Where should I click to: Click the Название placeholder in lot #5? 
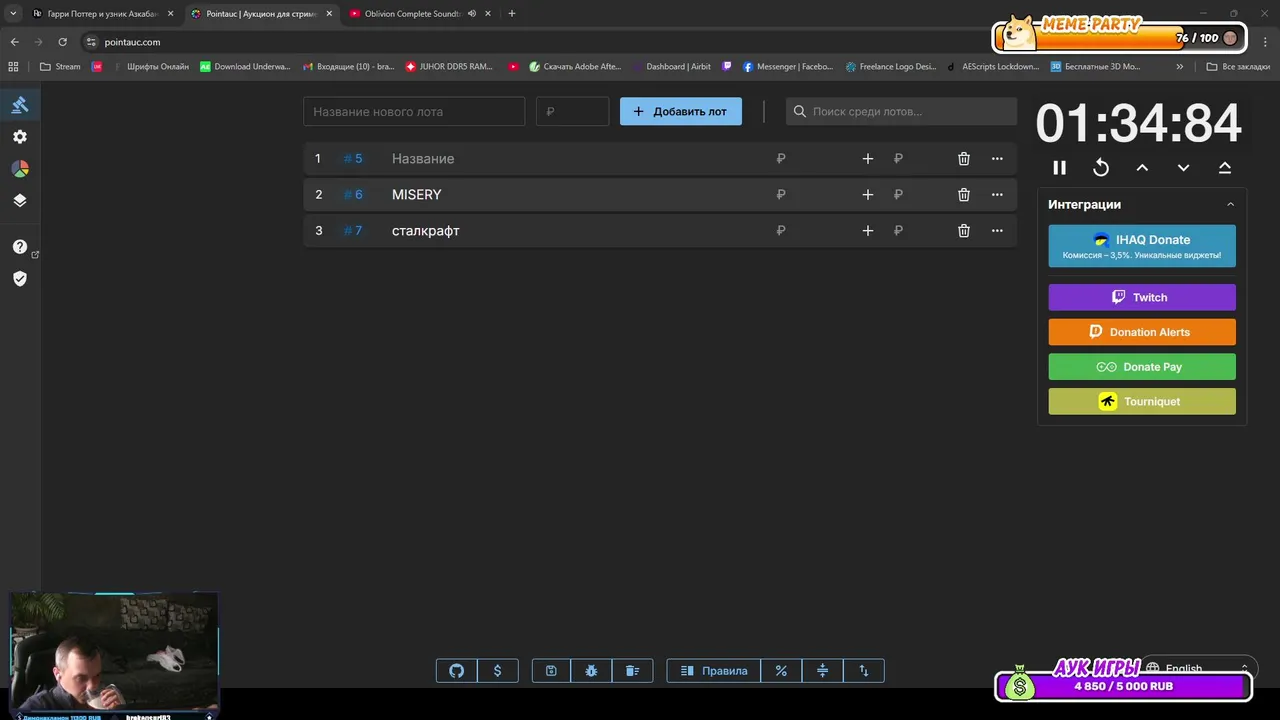tap(423, 159)
